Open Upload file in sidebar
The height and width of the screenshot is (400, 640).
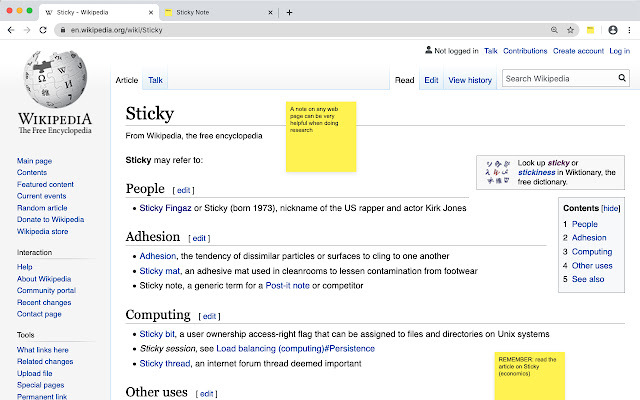[x=34, y=373]
